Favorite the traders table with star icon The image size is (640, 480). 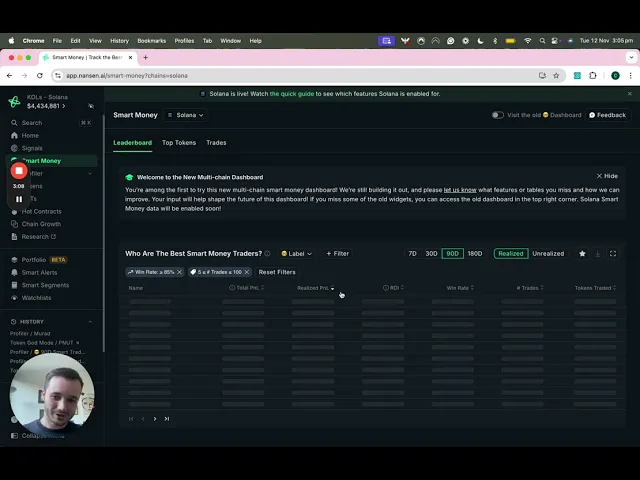point(582,254)
